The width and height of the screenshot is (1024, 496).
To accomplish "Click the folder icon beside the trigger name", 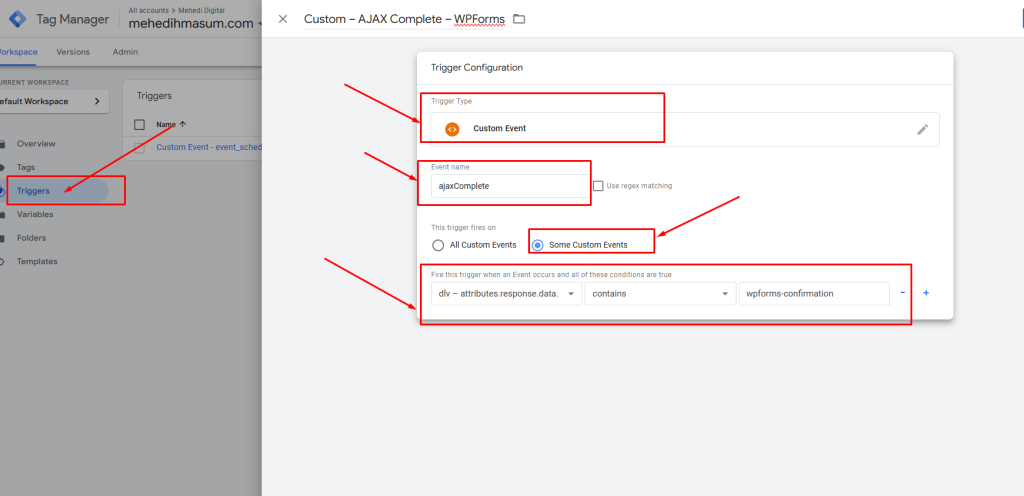I will coord(519,19).
